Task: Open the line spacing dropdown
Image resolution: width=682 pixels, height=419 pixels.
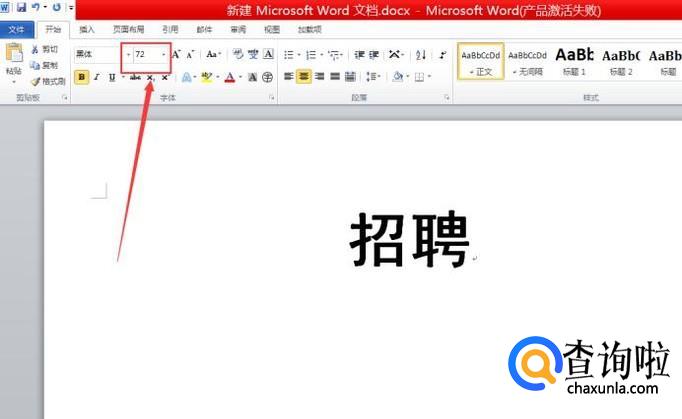Action: point(372,76)
